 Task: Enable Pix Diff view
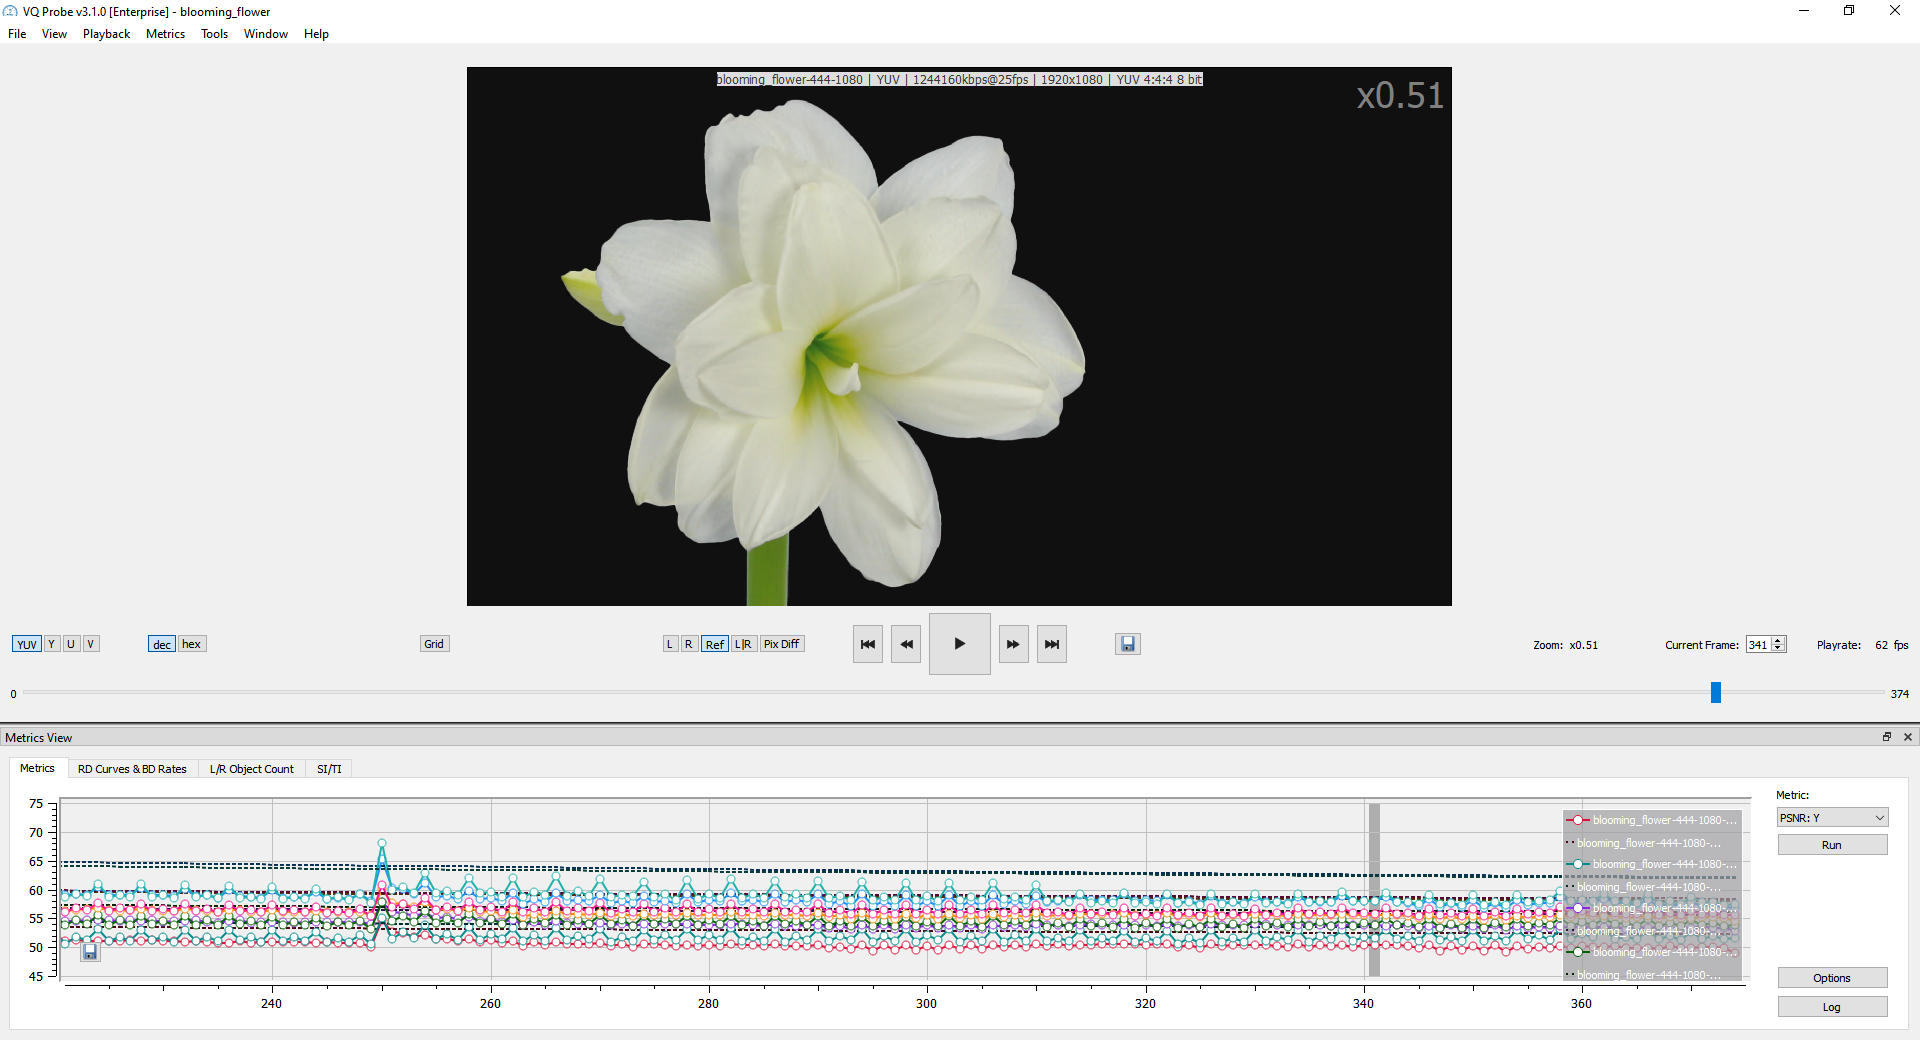coord(782,644)
